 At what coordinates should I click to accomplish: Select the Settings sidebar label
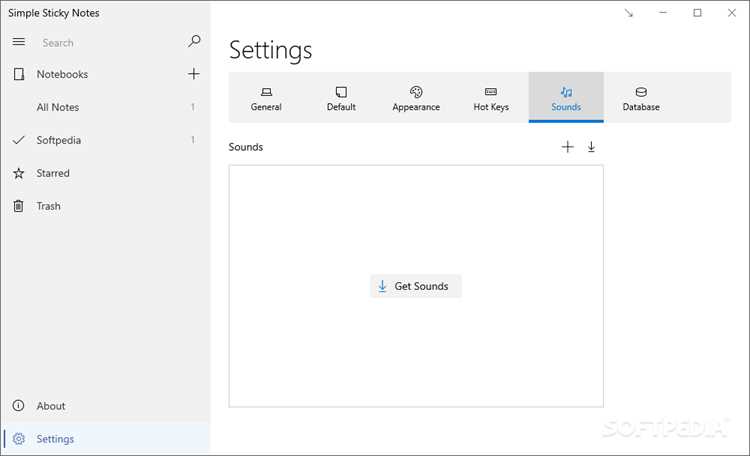pos(55,439)
